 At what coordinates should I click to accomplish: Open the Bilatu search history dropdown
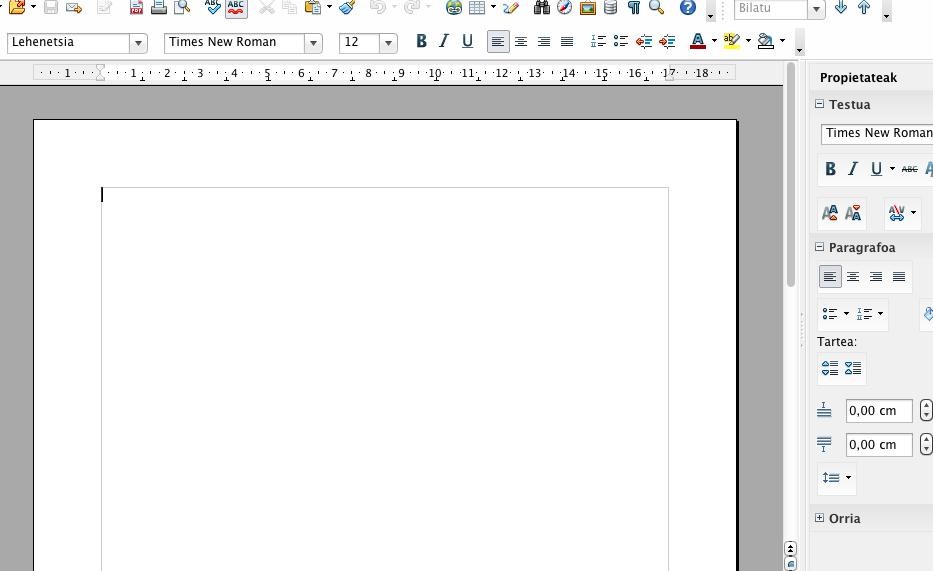pyautogui.click(x=816, y=8)
